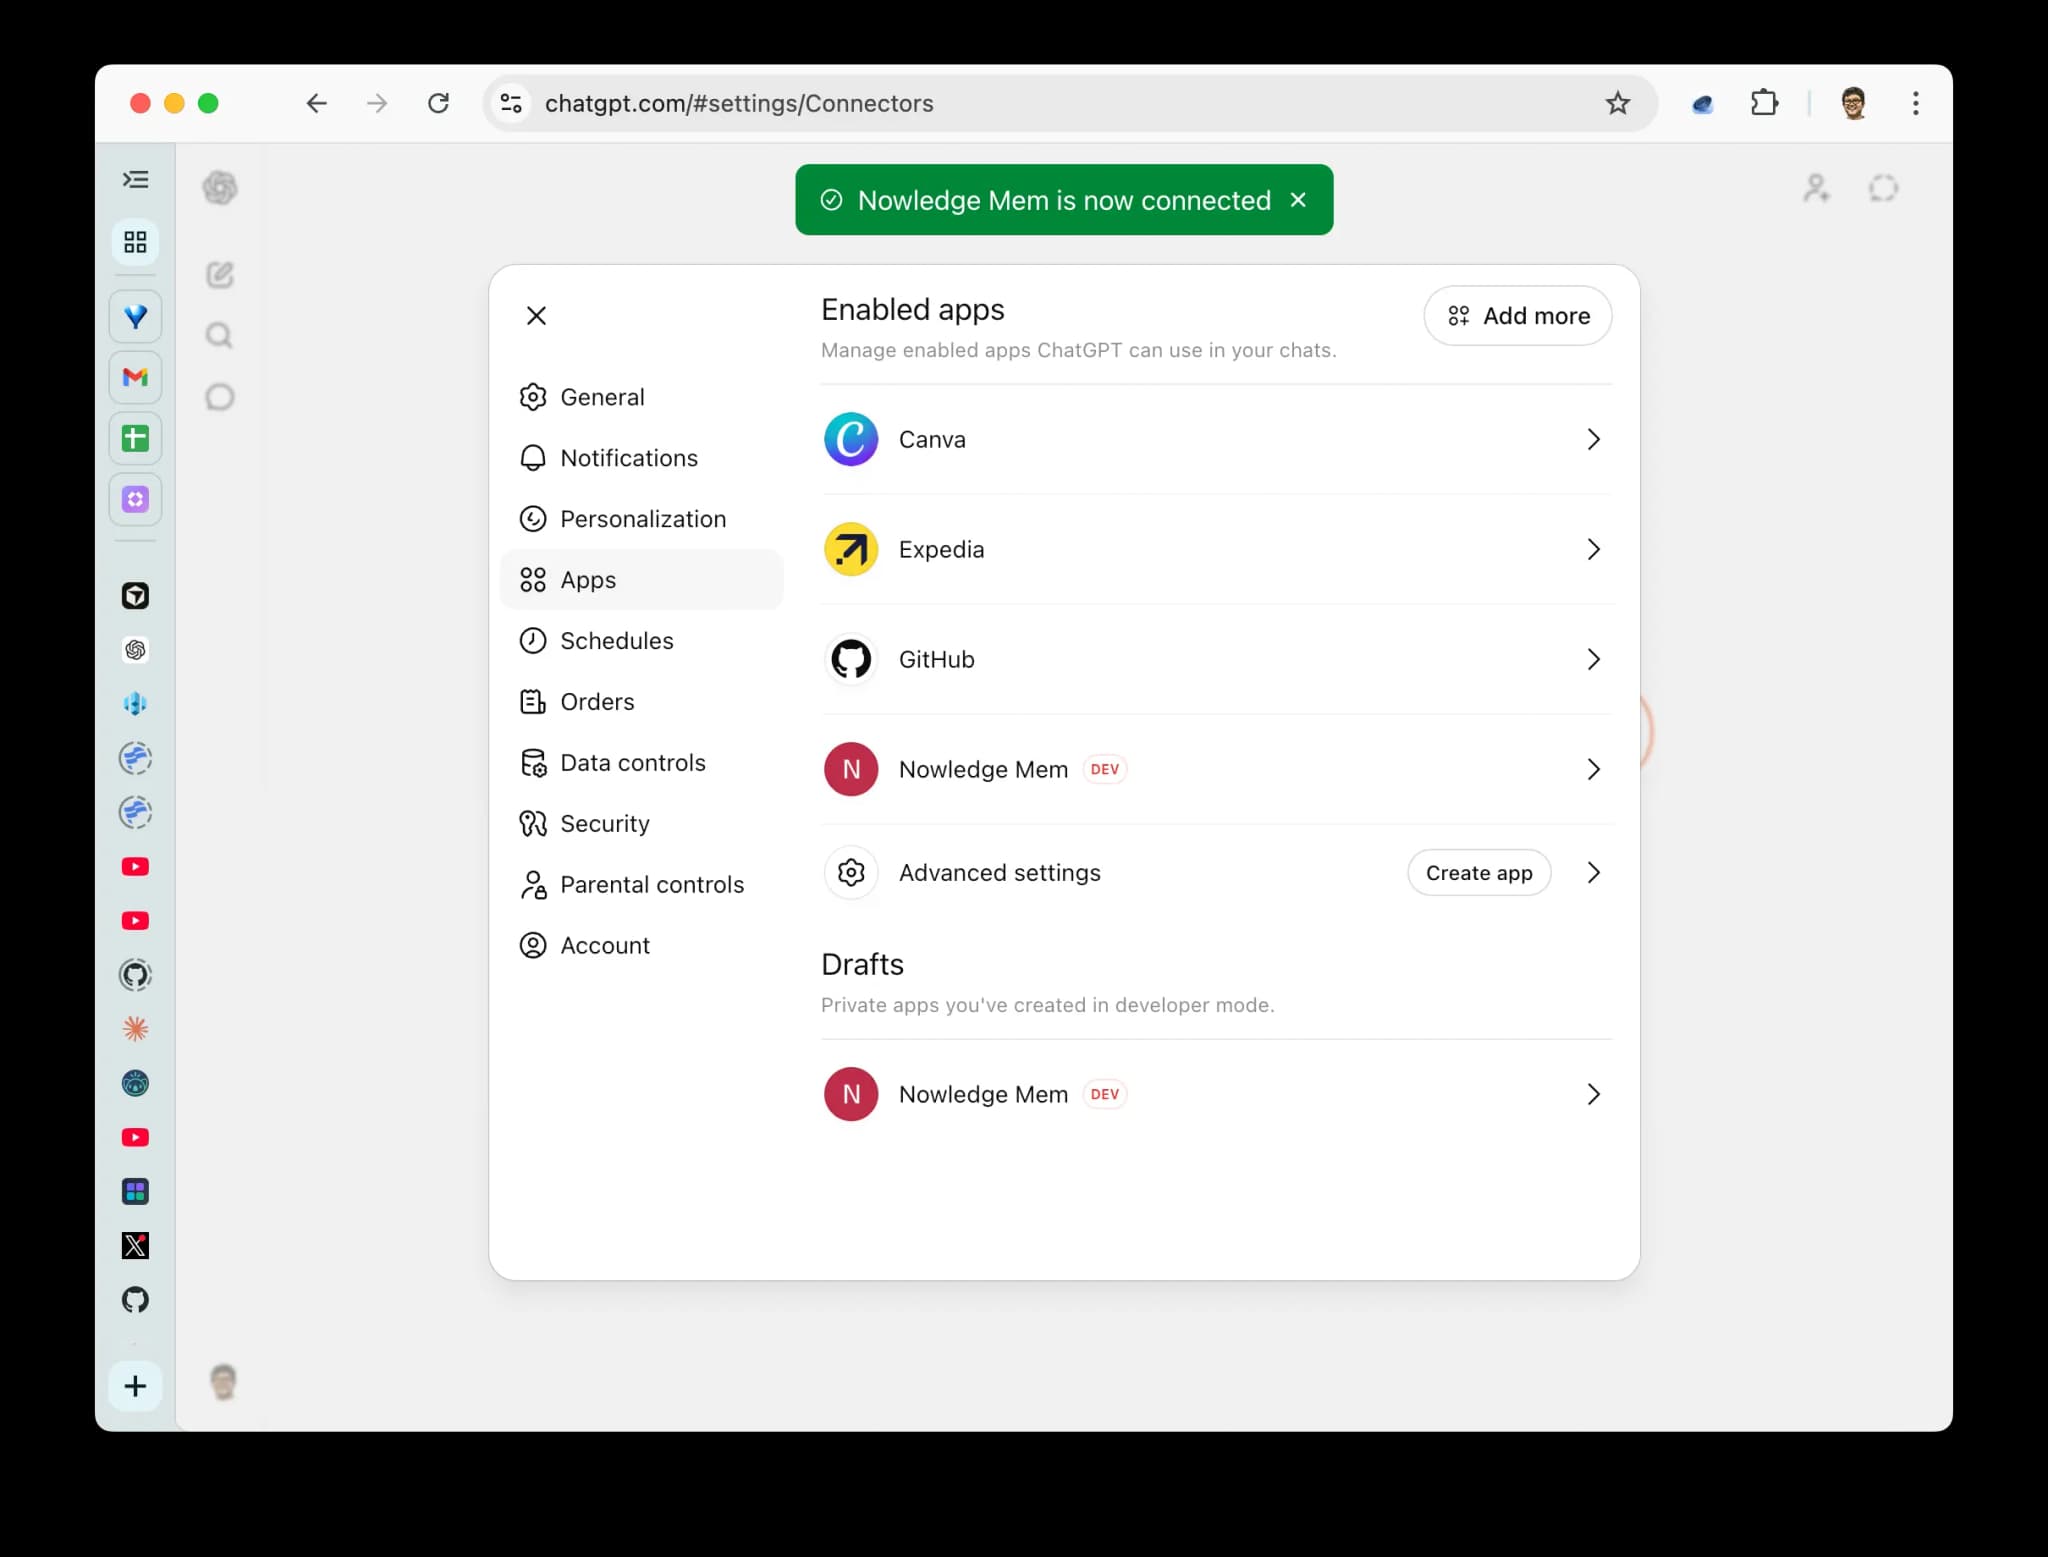Open the grid dashboard icon in sidebar
The width and height of the screenshot is (2048, 1557).
point(135,242)
